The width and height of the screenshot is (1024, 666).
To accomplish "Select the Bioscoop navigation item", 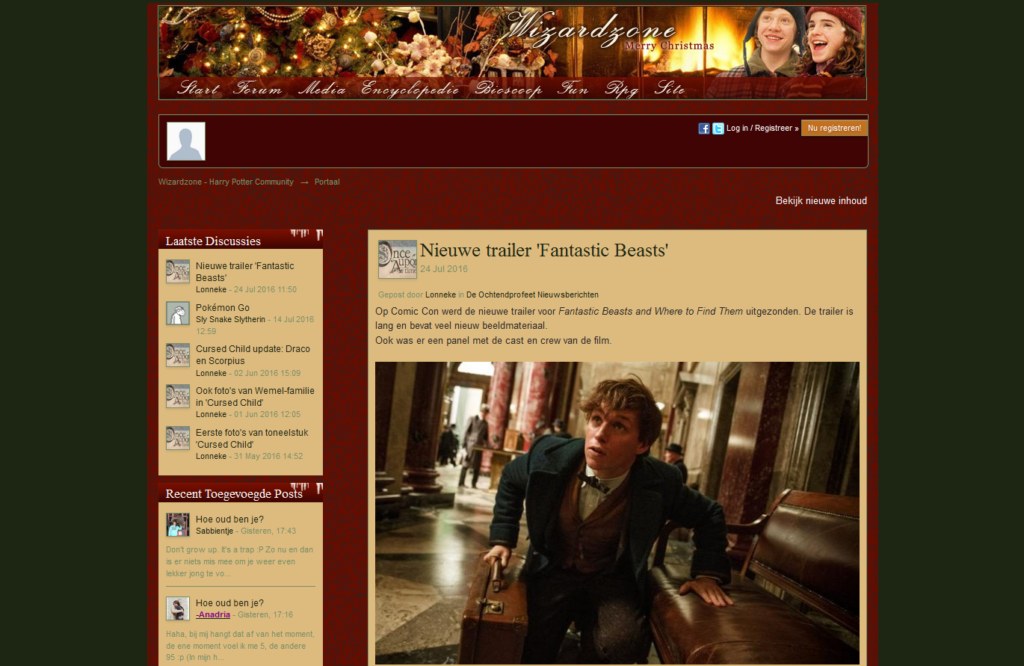I will tap(508, 89).
